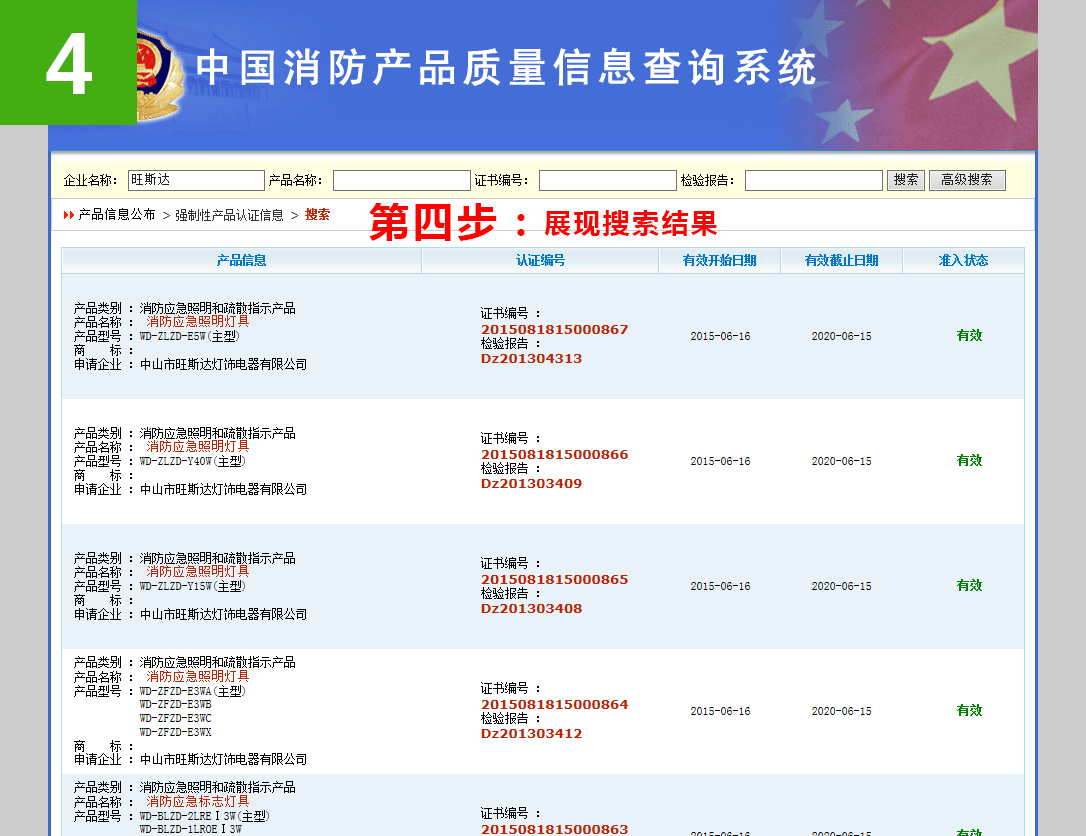This screenshot has width=1086, height=836.
Task: Click 有效 status for certificate ending 0864
Action: click(x=969, y=710)
